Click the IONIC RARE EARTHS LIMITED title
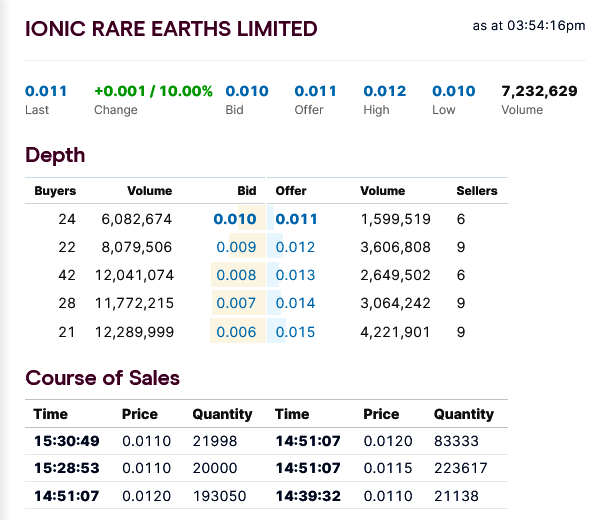The height and width of the screenshot is (520, 600). tap(171, 29)
